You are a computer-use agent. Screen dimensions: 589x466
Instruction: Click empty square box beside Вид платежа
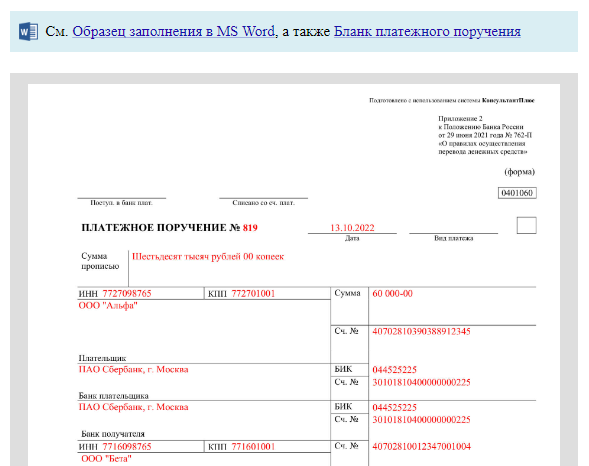(x=526, y=225)
